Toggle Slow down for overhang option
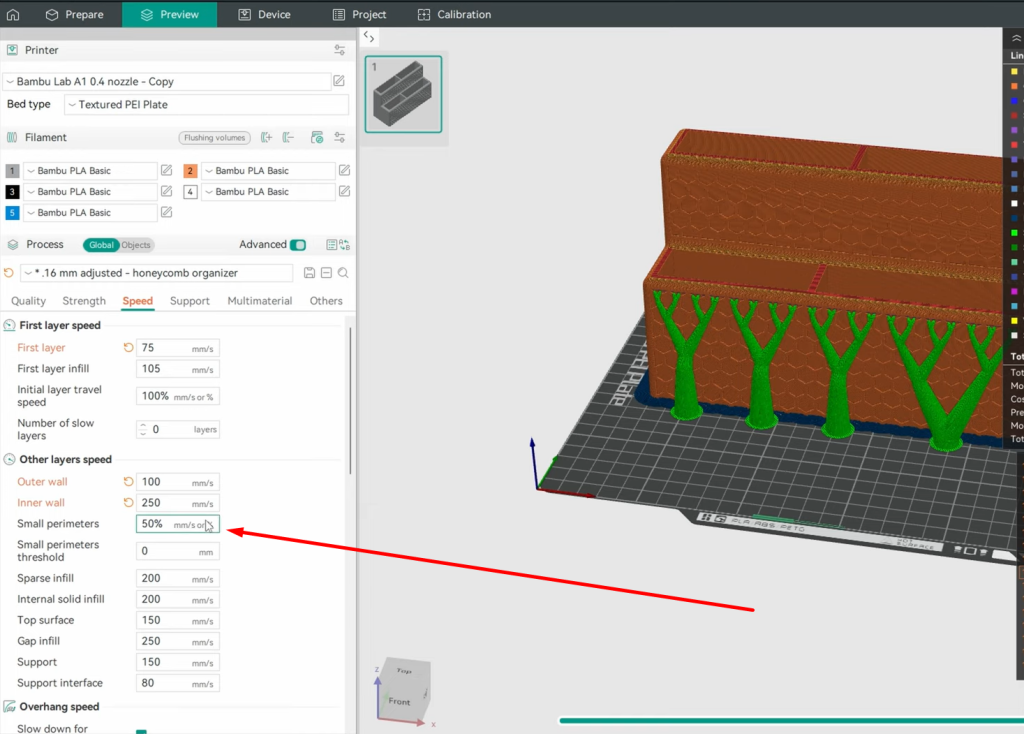 point(141,730)
